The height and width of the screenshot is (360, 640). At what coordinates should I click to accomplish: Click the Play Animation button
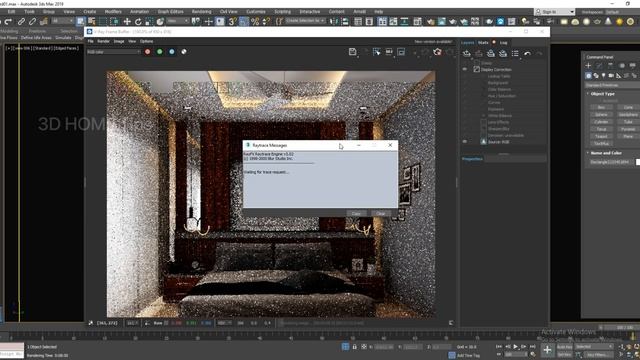point(516,347)
